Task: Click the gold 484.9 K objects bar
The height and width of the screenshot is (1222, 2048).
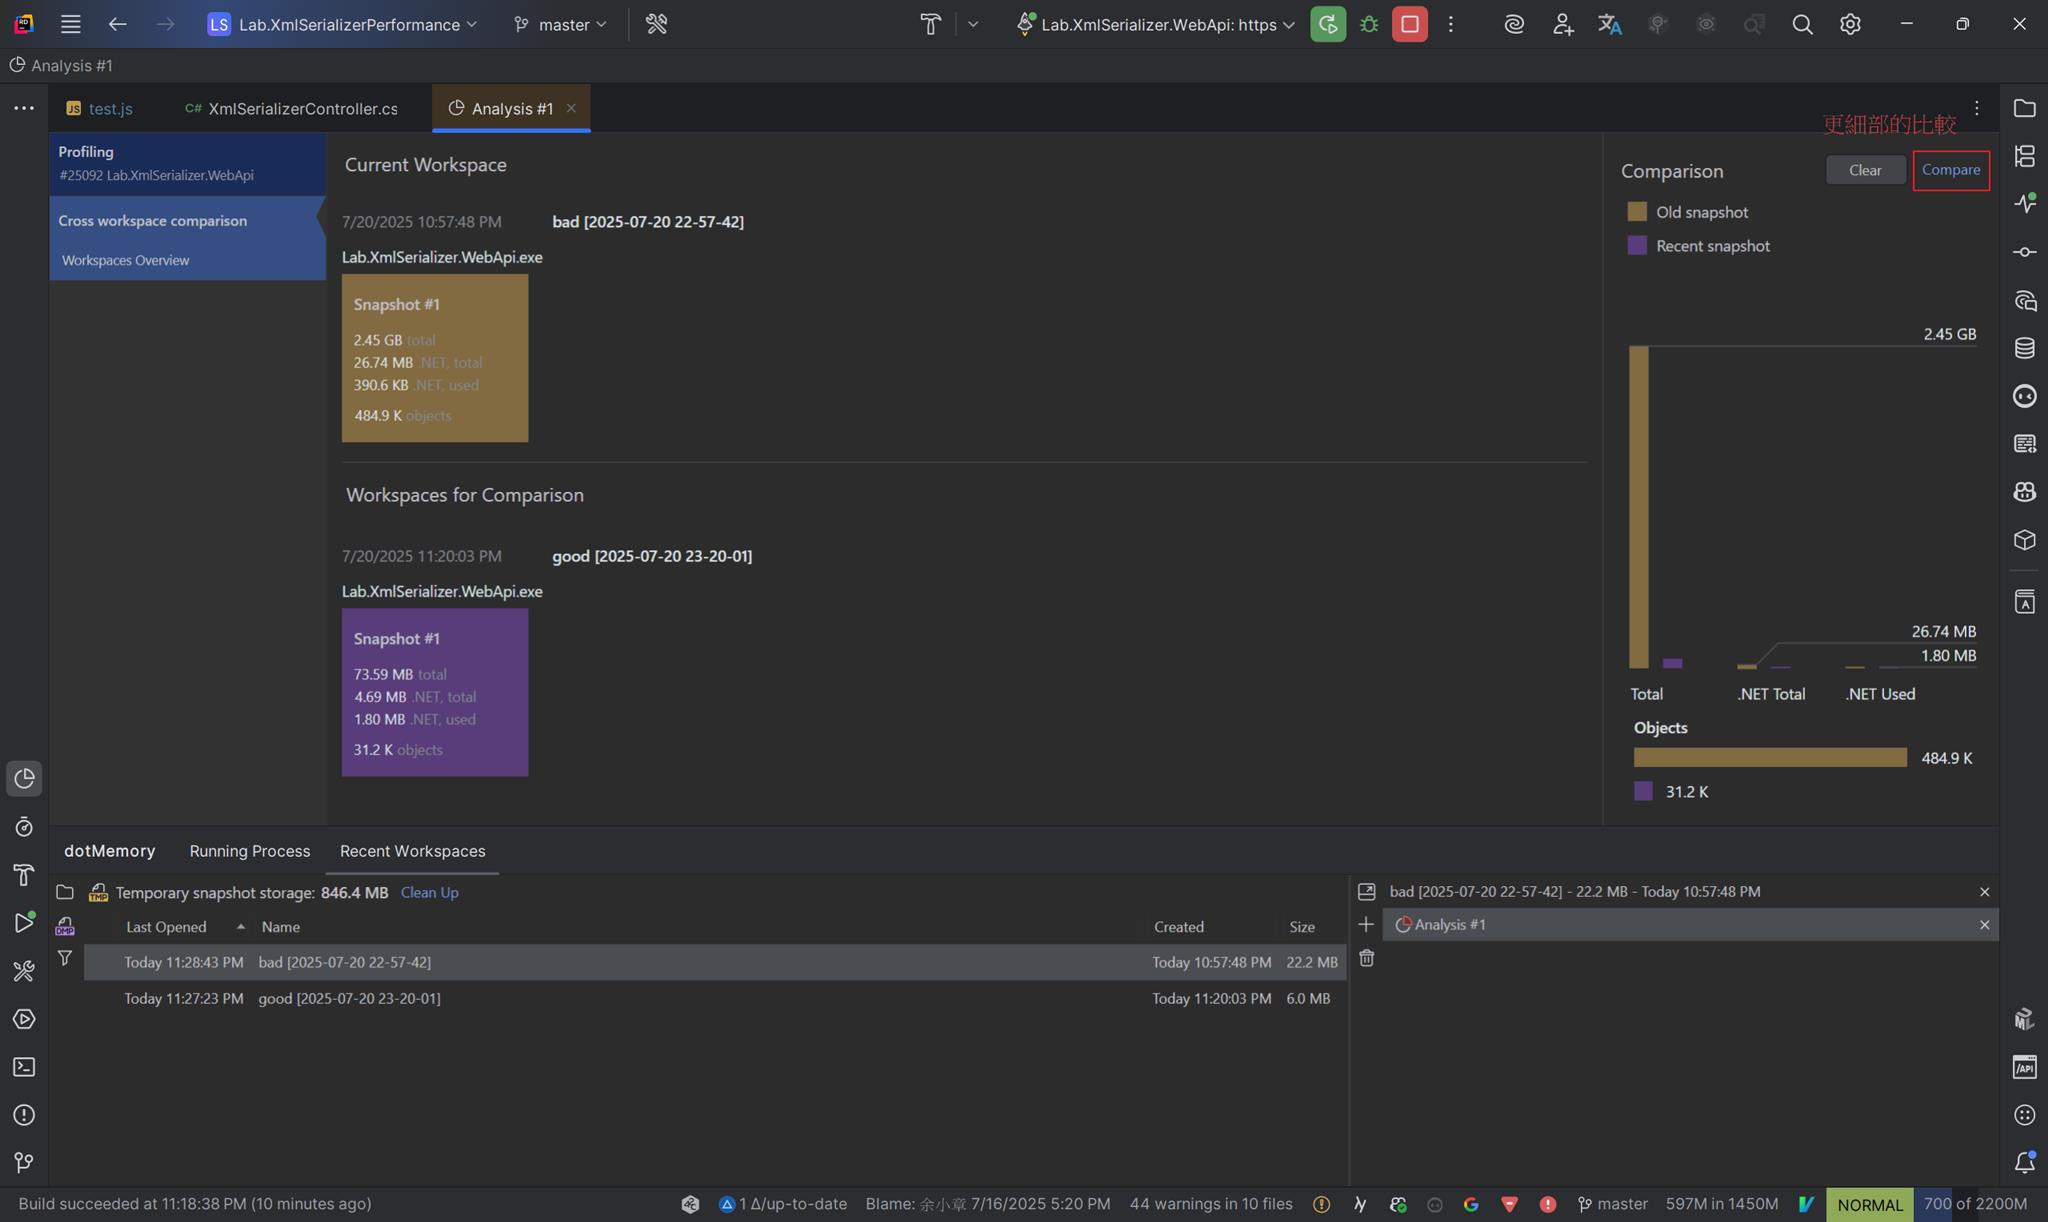Action: click(1770, 758)
